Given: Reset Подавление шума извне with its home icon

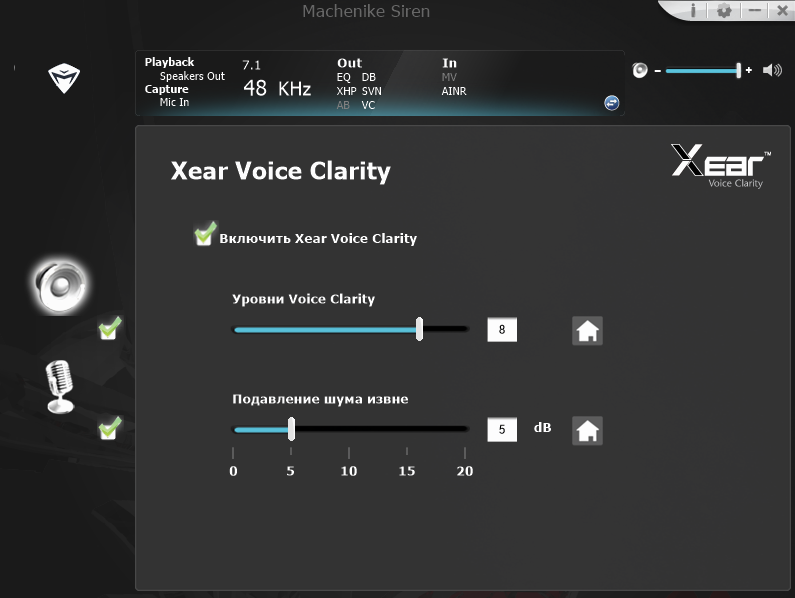Looking at the screenshot, I should (x=587, y=431).
